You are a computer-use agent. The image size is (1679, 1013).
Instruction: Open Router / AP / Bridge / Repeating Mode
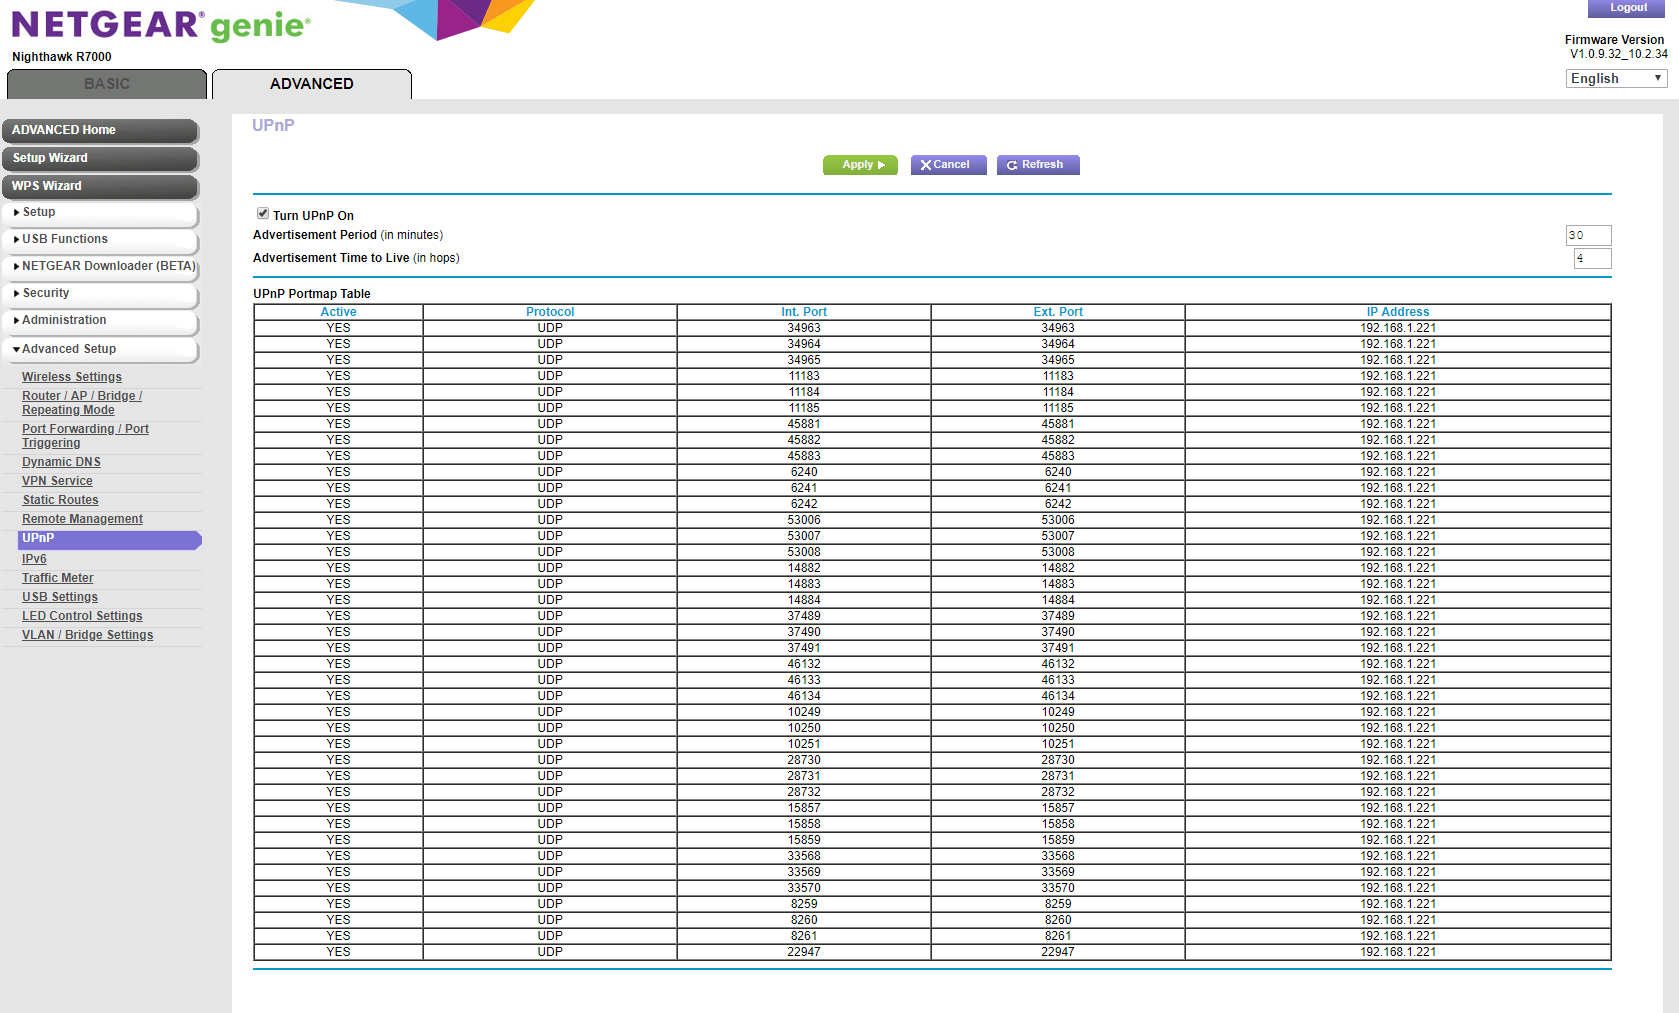pyautogui.click(x=82, y=403)
